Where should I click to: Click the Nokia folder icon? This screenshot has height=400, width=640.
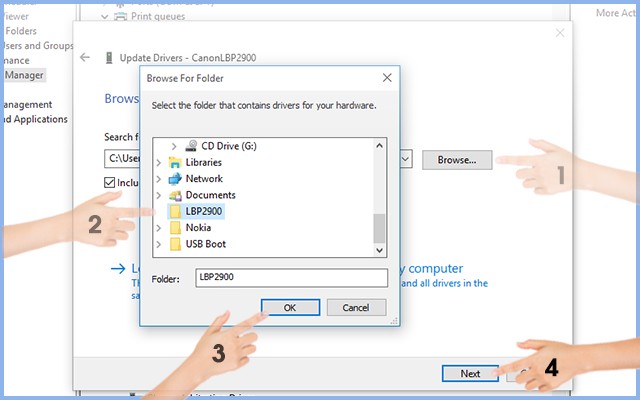(175, 228)
